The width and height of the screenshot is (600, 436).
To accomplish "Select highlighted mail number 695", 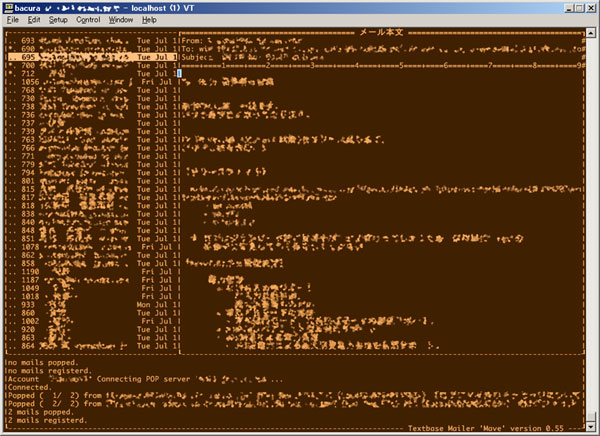I will point(90,57).
